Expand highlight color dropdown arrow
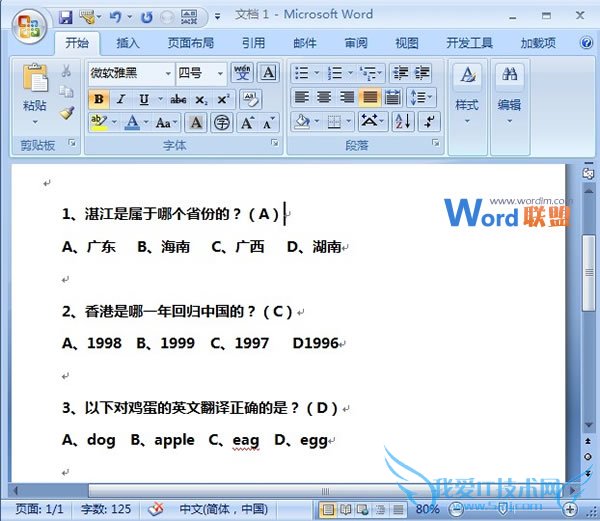Screen dimensions: 600x521 114,122
